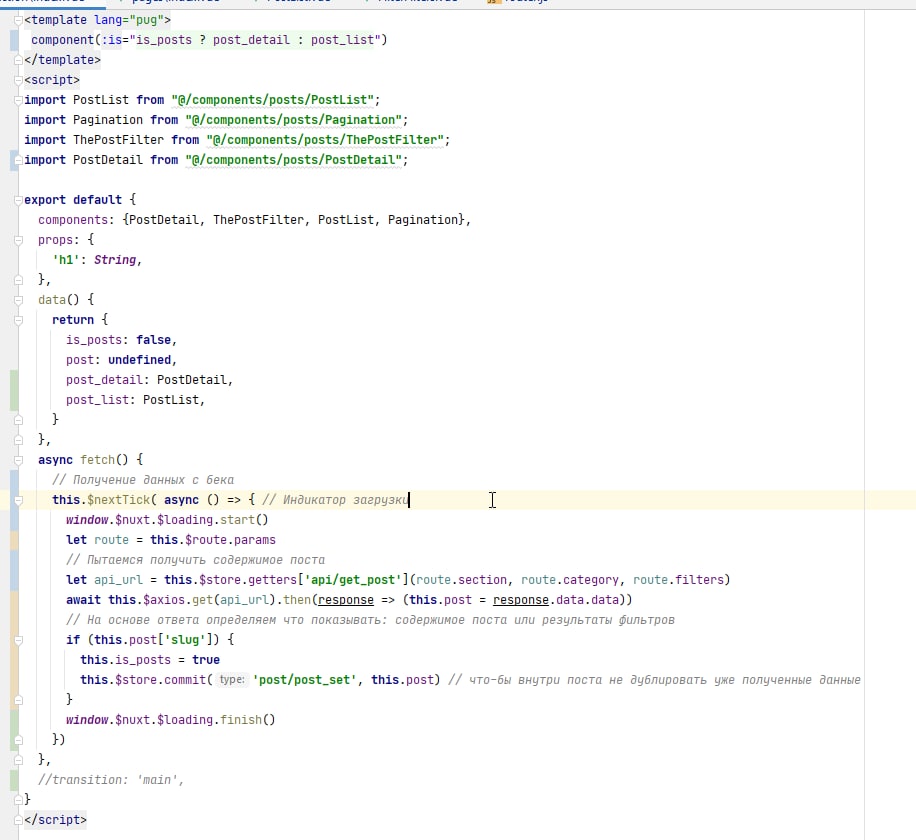Click the 'type:' parameter hint in commit call
Viewport: 916px width, 840px height.
(231, 680)
